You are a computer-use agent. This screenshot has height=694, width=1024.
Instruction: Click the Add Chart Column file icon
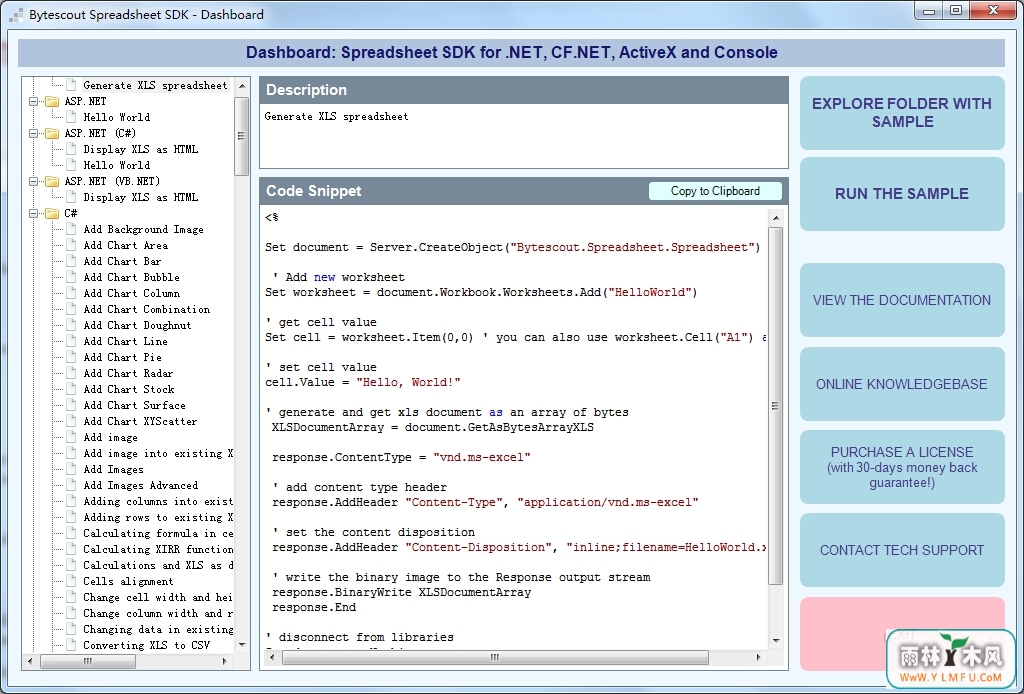(x=71, y=293)
